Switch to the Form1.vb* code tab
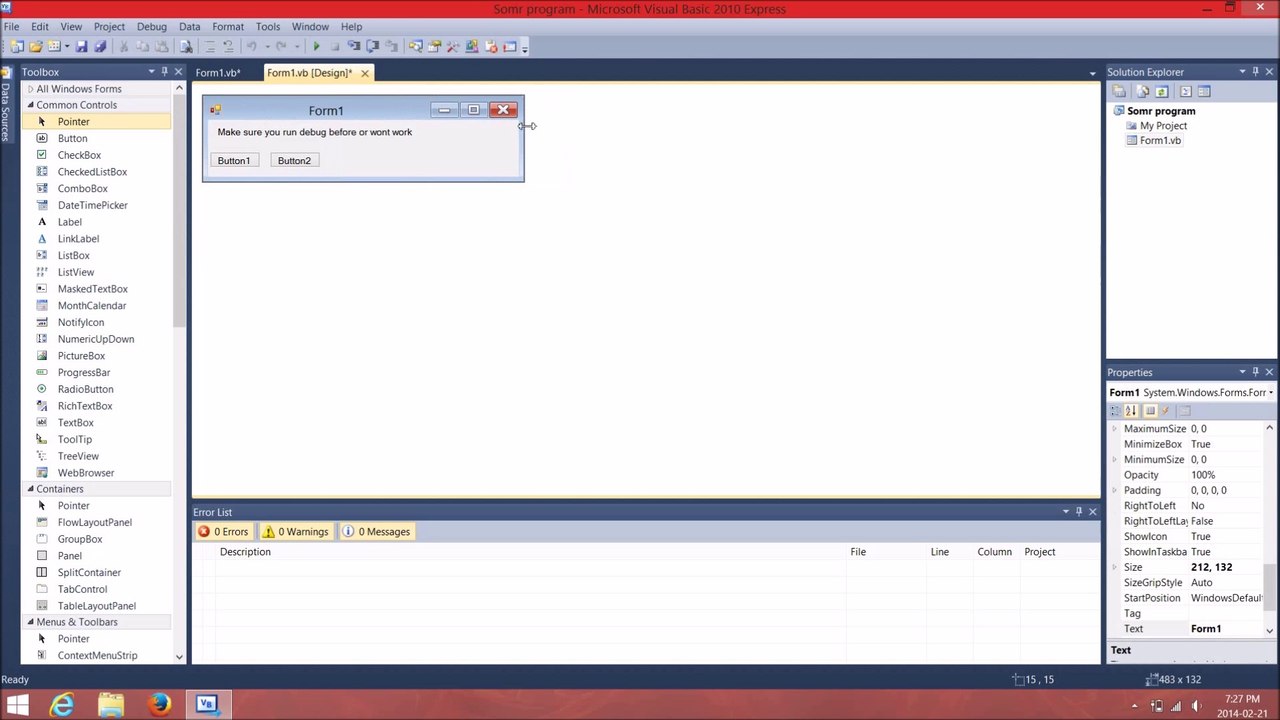This screenshot has width=1280, height=720. (218, 73)
